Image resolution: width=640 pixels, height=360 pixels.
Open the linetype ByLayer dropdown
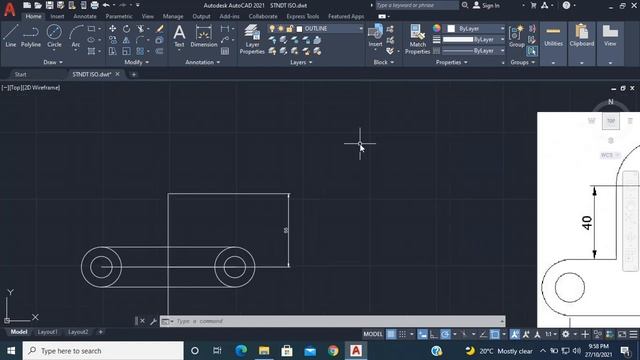pos(502,51)
